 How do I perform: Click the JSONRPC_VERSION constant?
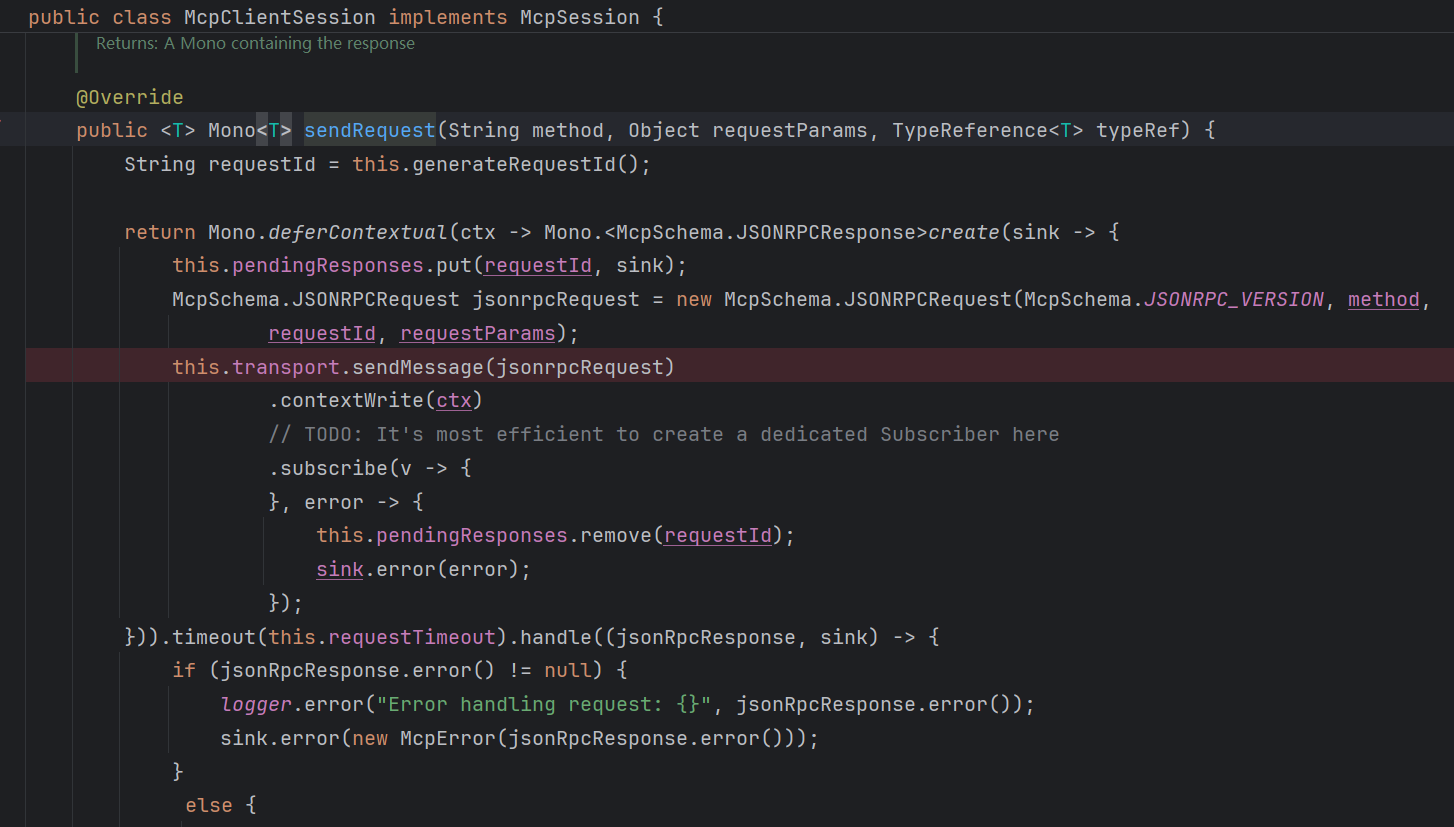click(x=1234, y=299)
